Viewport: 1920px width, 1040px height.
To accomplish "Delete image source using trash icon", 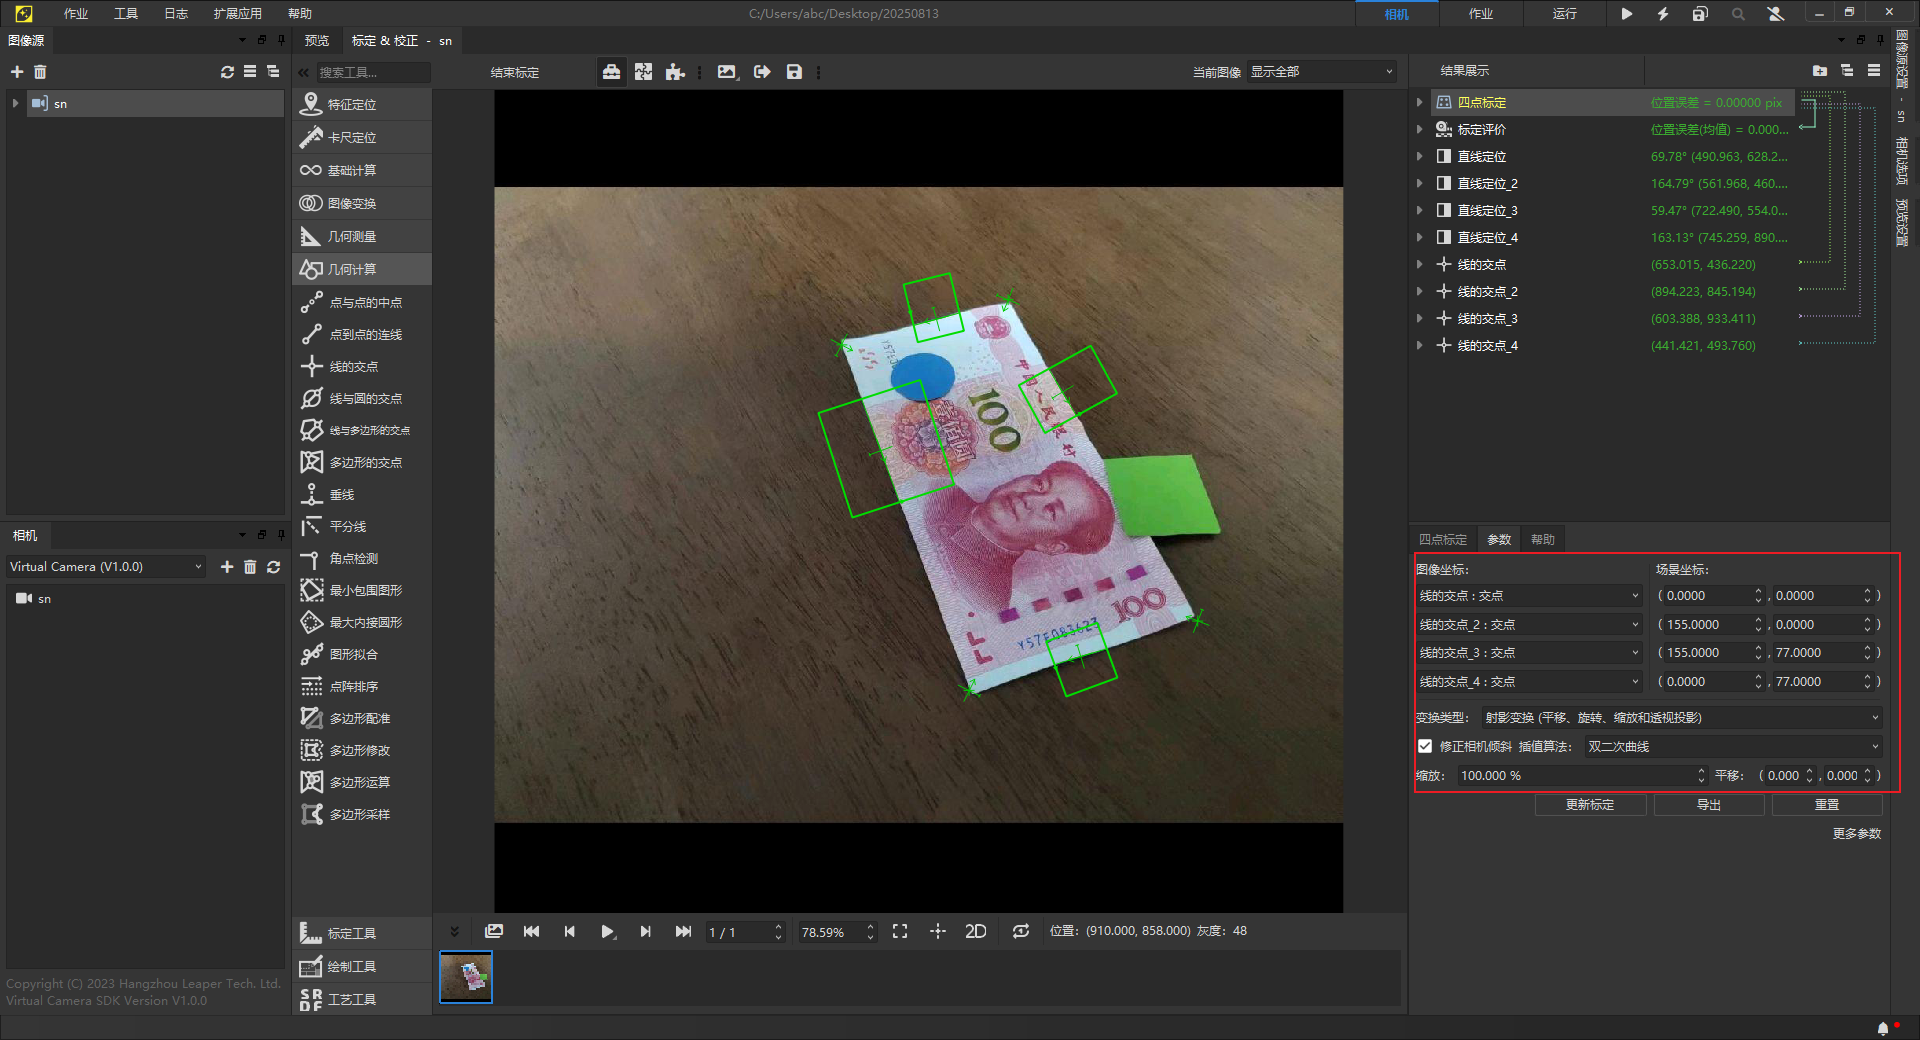I will tap(40, 72).
